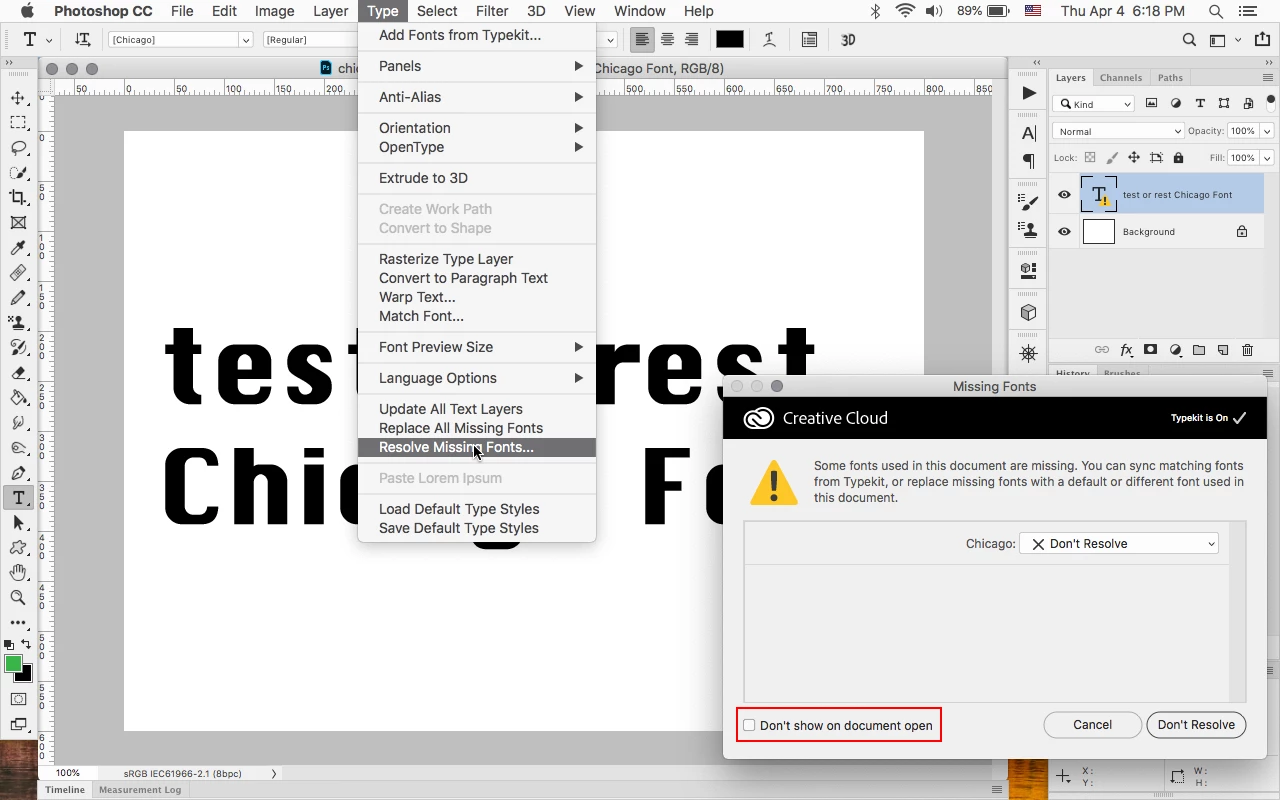
Task: Select the Crop tool
Action: 18,198
